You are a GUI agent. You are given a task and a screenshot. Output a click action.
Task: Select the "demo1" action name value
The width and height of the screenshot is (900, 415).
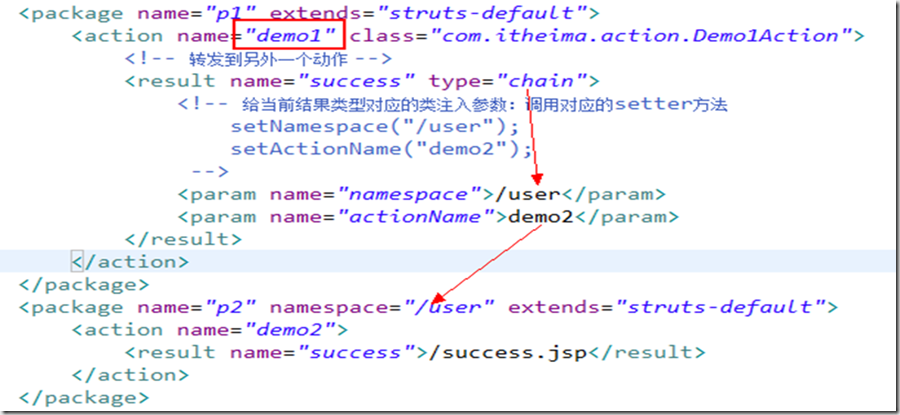tap(289, 36)
